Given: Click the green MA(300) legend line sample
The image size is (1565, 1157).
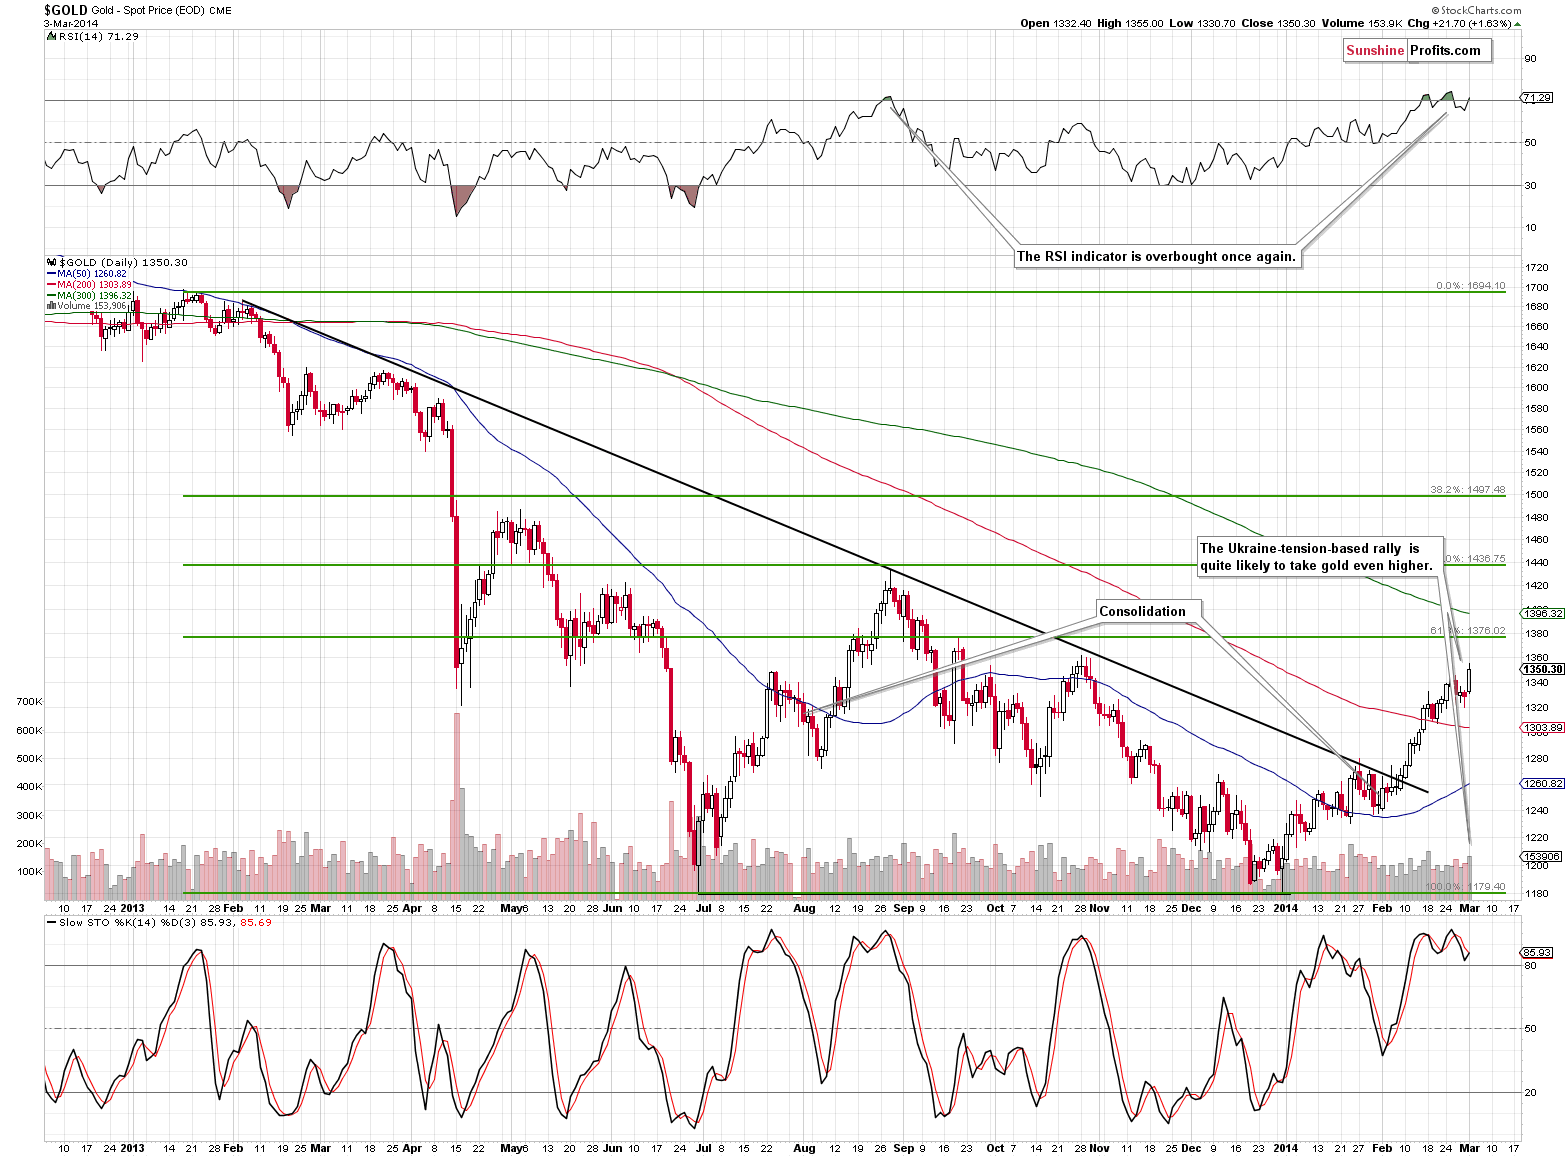Looking at the screenshot, I should [x=52, y=296].
